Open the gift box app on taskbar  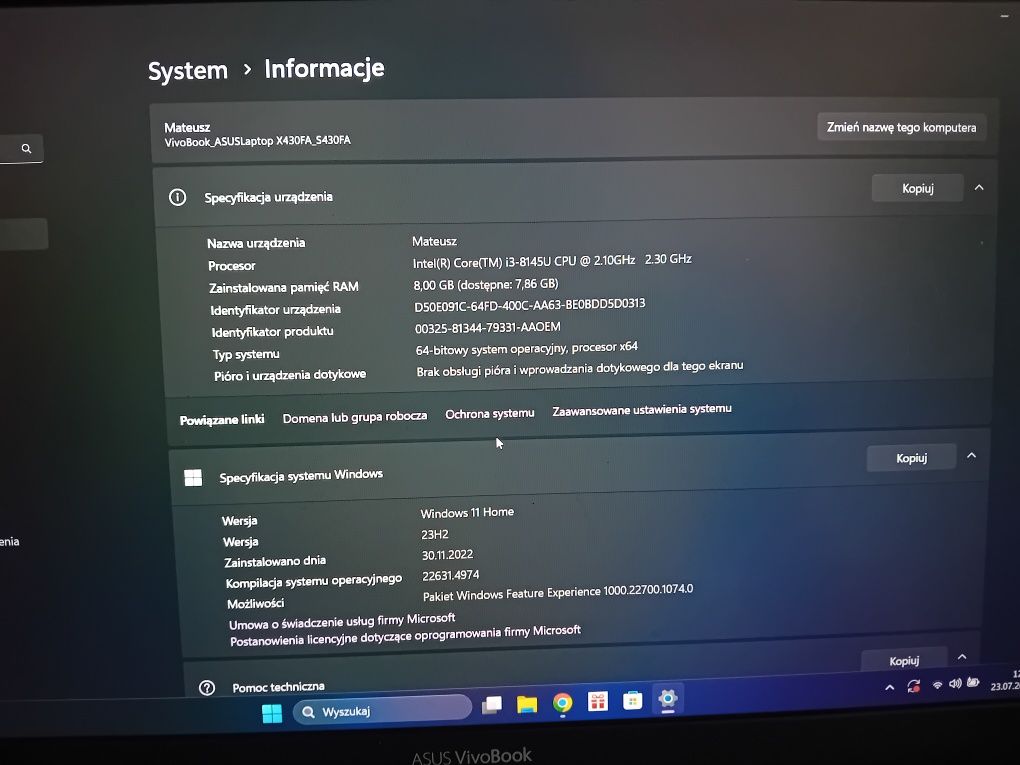point(597,701)
